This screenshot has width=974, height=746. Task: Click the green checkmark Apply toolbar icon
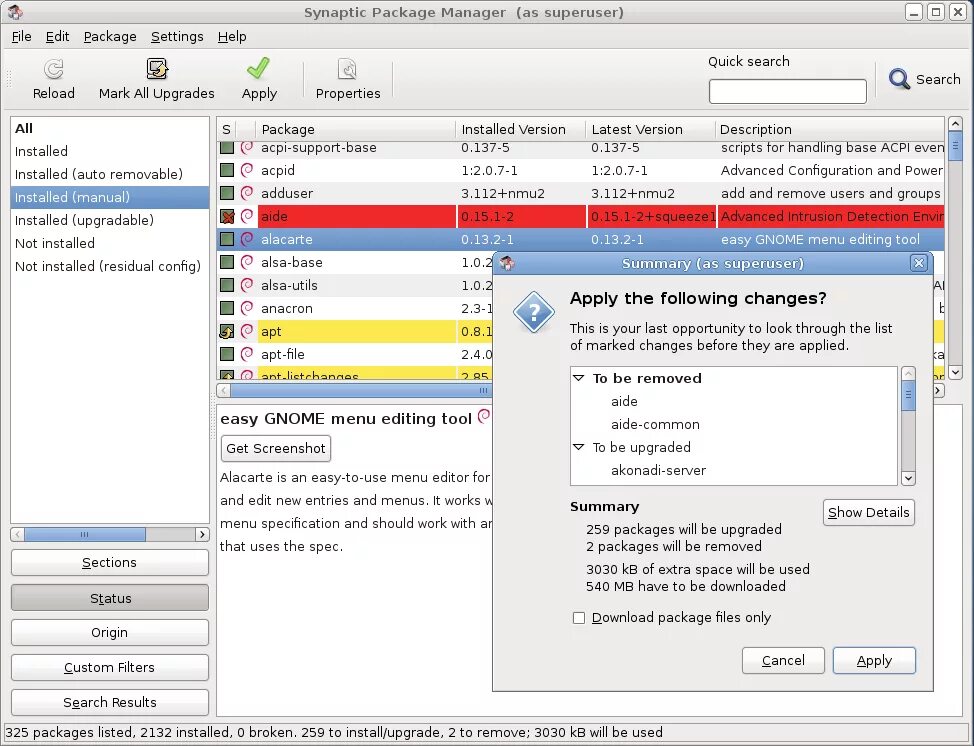pos(258,68)
